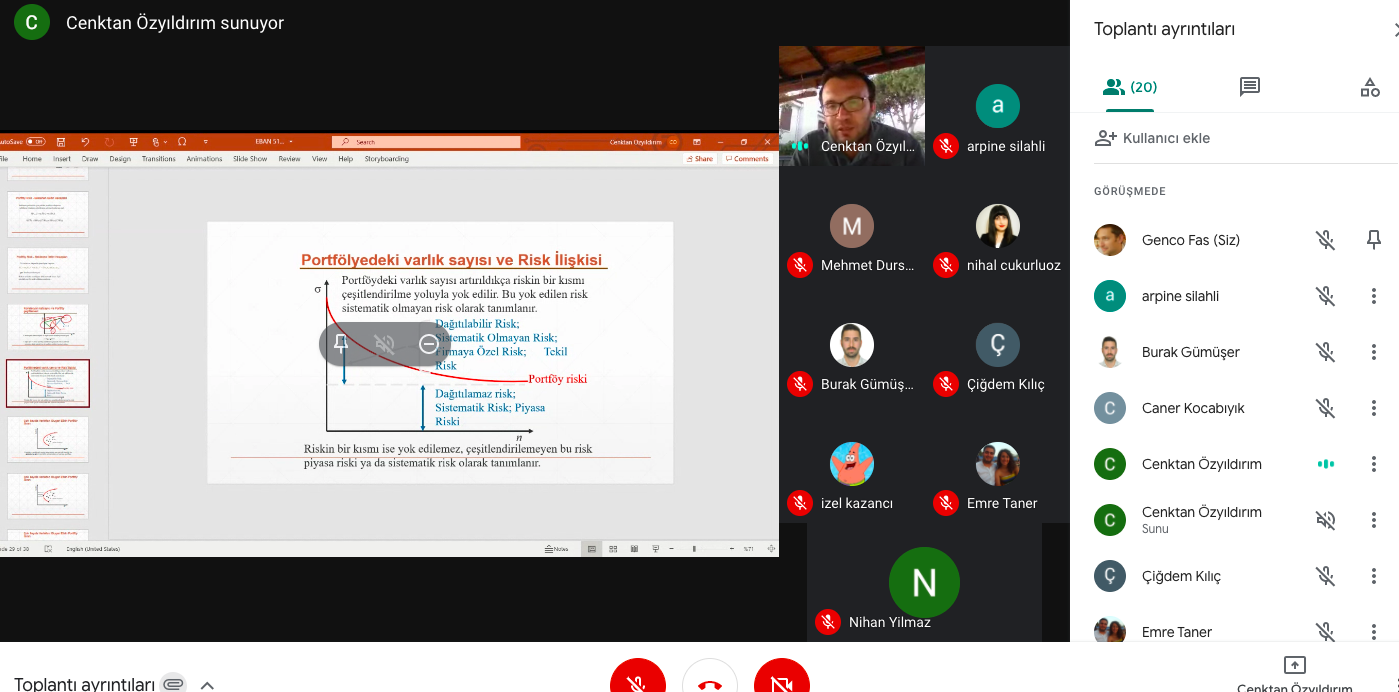This screenshot has width=1399, height=692.
Task: Switch to the participants (20) tab
Action: pyautogui.click(x=1129, y=87)
